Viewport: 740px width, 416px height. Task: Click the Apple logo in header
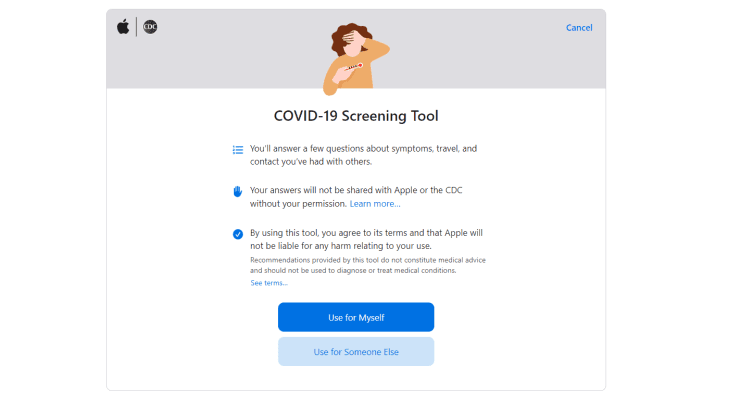[123, 27]
